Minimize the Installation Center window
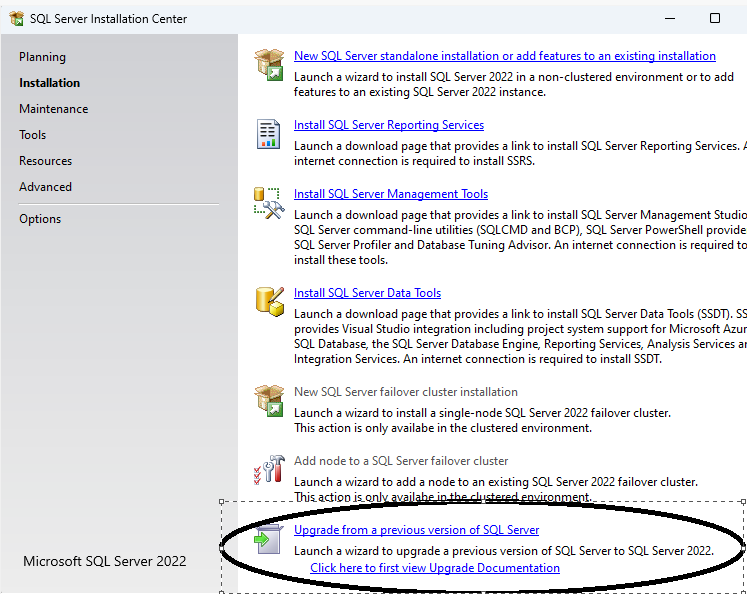The width and height of the screenshot is (747, 594). tap(670, 19)
